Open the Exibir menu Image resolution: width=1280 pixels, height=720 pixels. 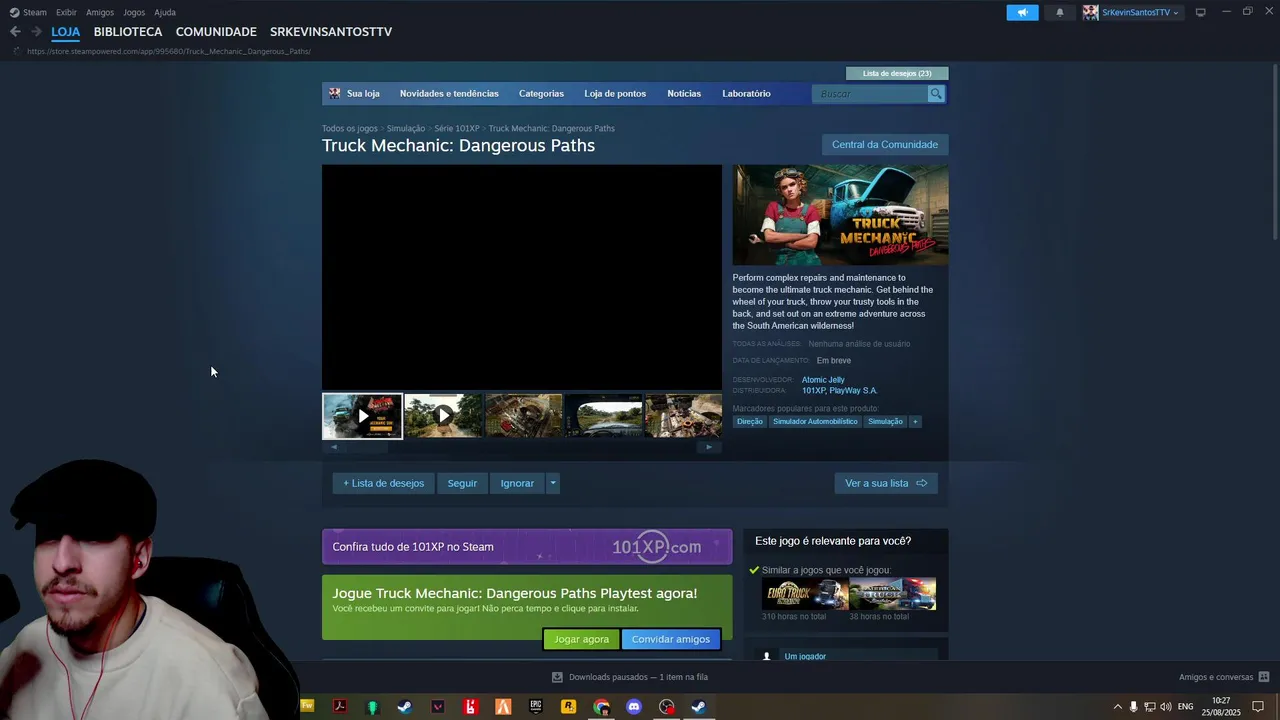[x=66, y=13]
